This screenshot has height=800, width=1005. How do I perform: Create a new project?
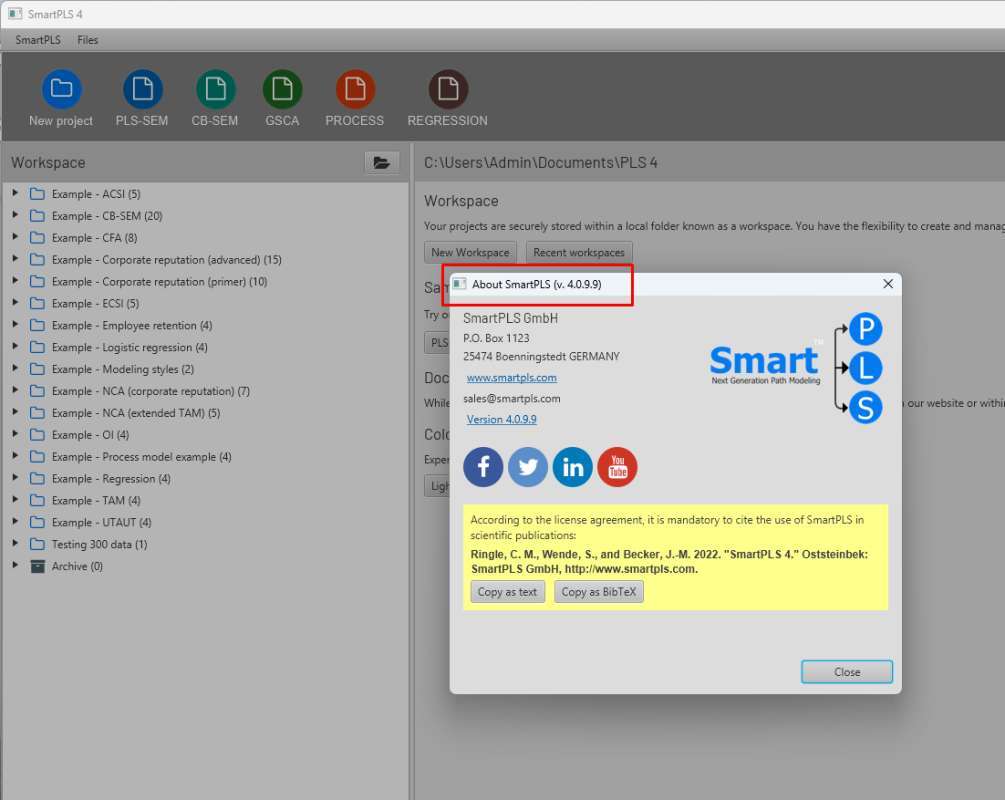(x=60, y=96)
